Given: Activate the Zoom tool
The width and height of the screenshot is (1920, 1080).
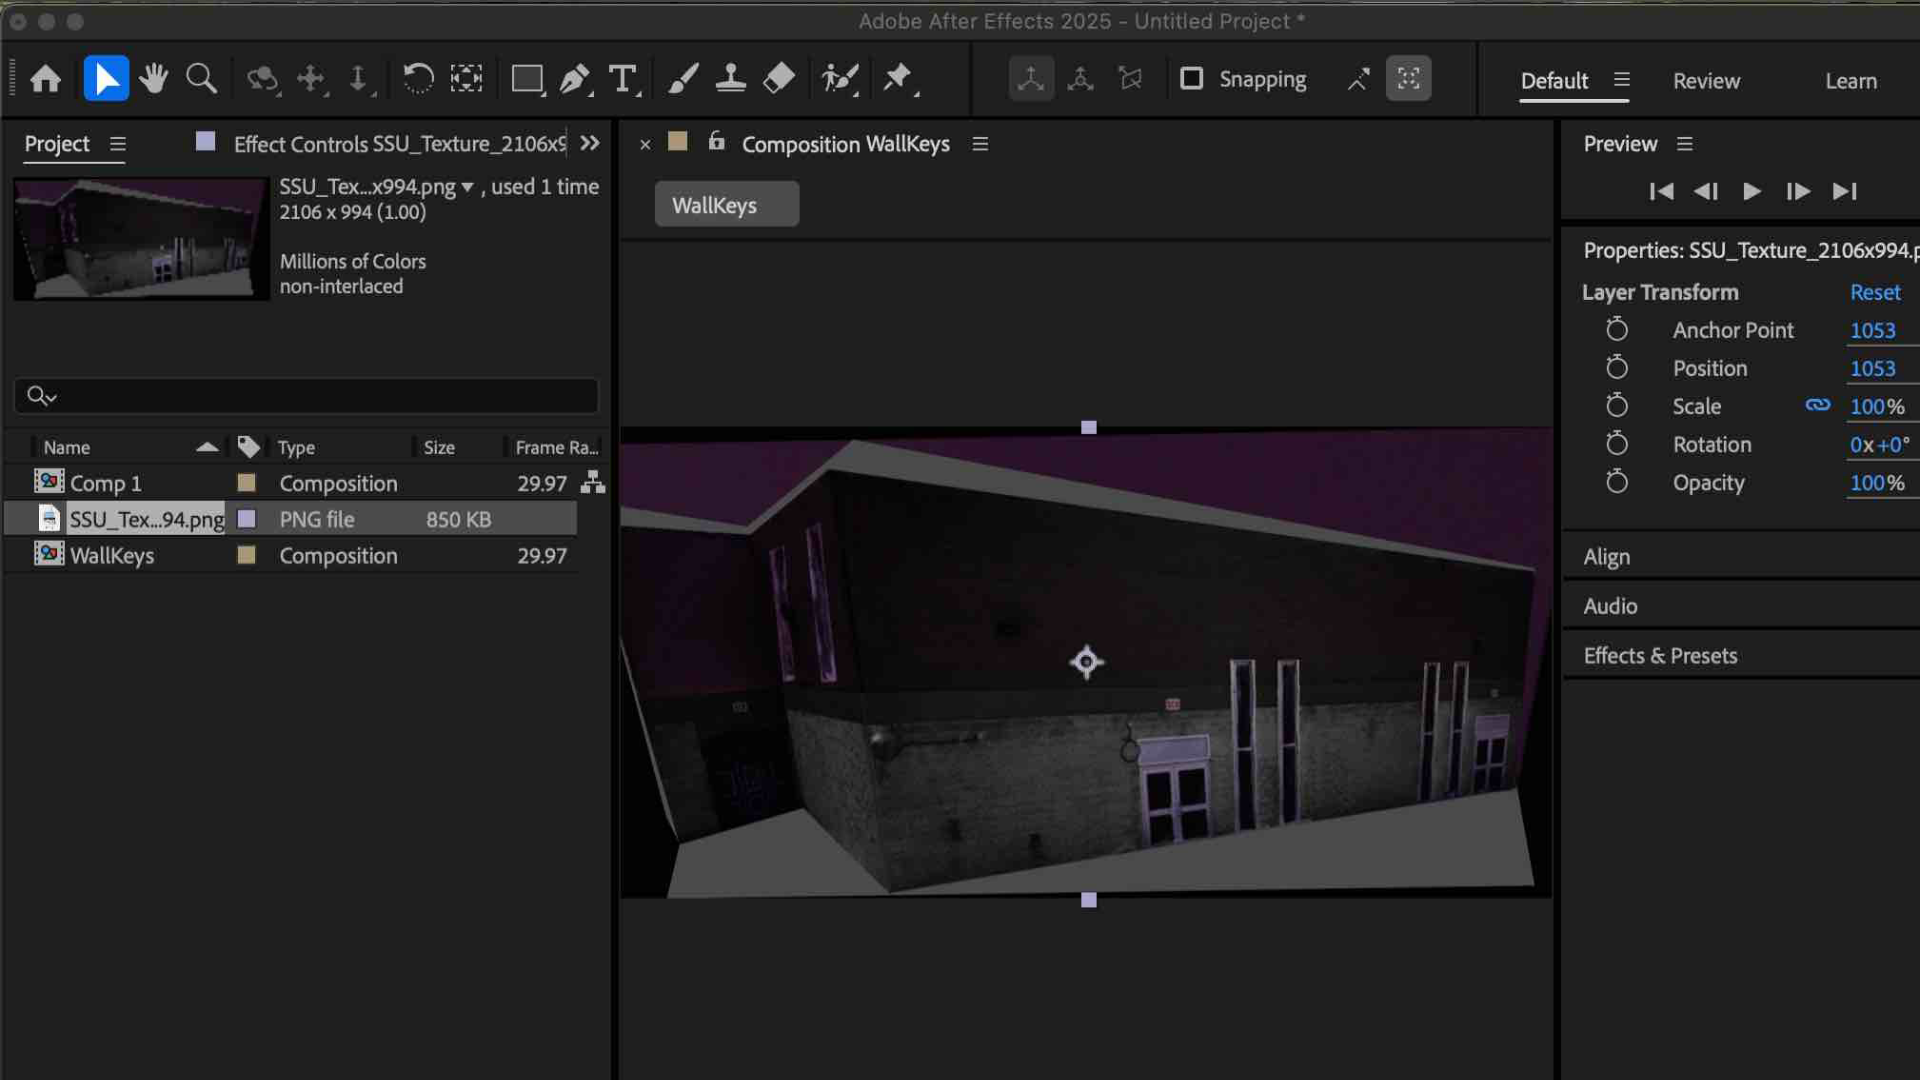Looking at the screenshot, I should (201, 79).
